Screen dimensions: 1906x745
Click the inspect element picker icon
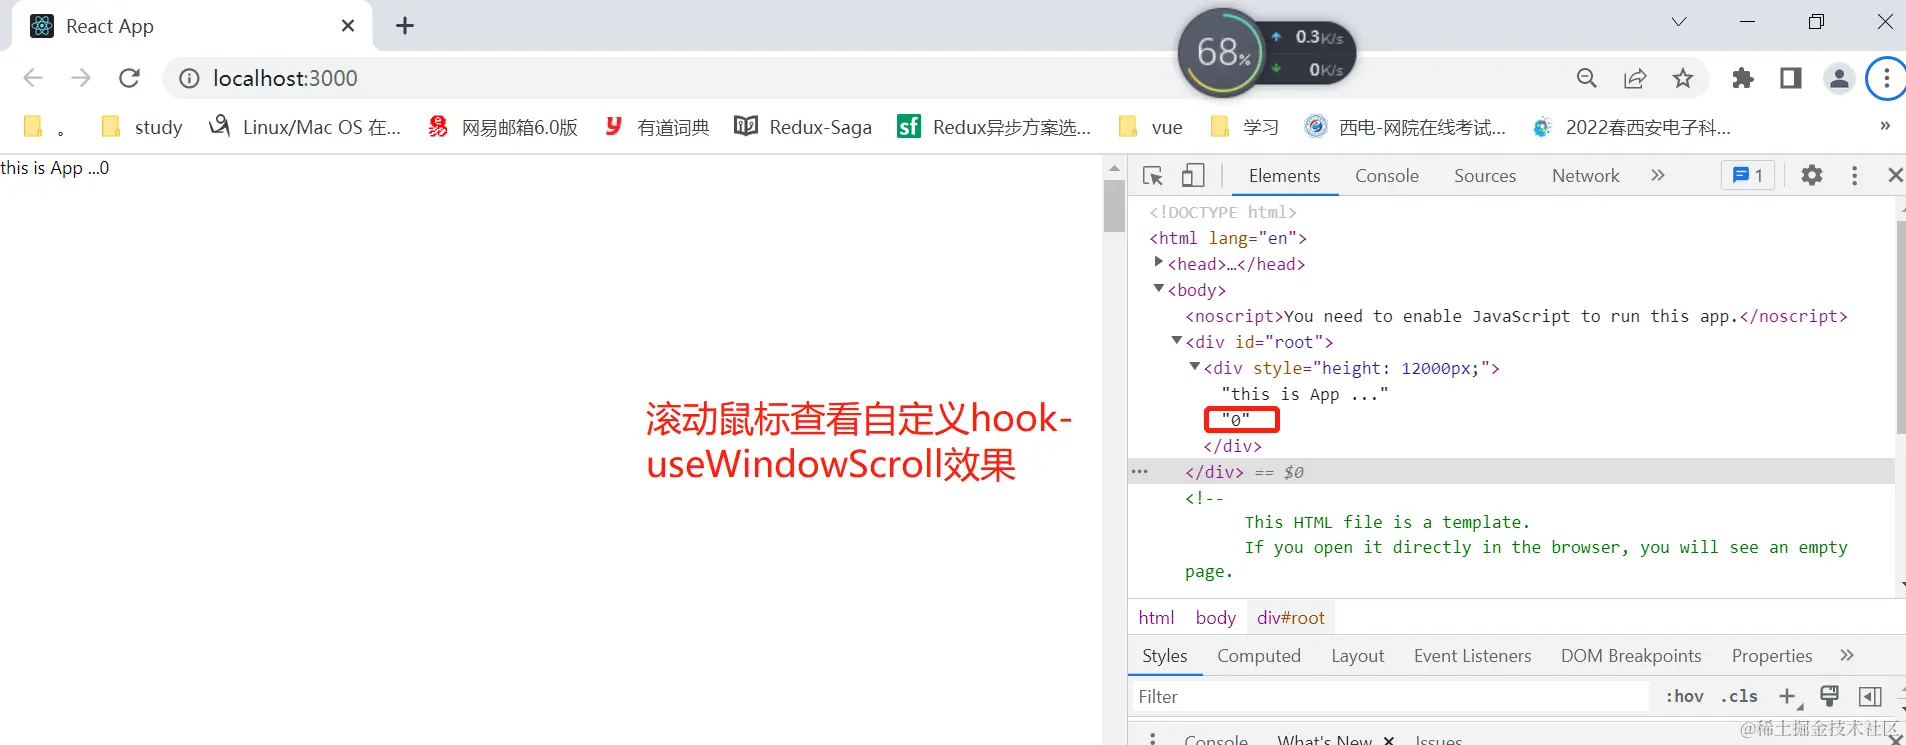click(1153, 176)
